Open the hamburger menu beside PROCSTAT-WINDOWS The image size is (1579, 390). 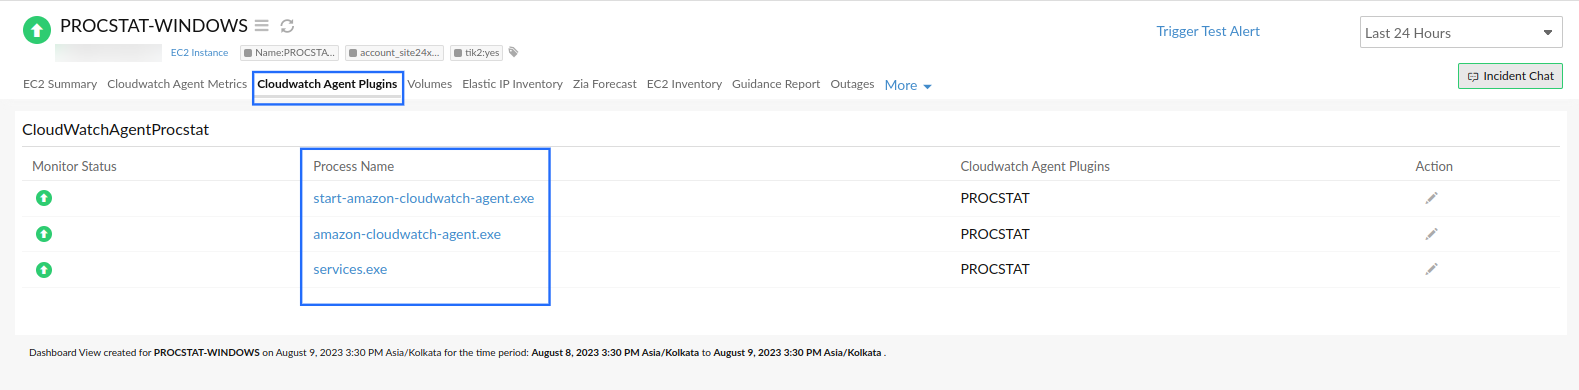[261, 26]
